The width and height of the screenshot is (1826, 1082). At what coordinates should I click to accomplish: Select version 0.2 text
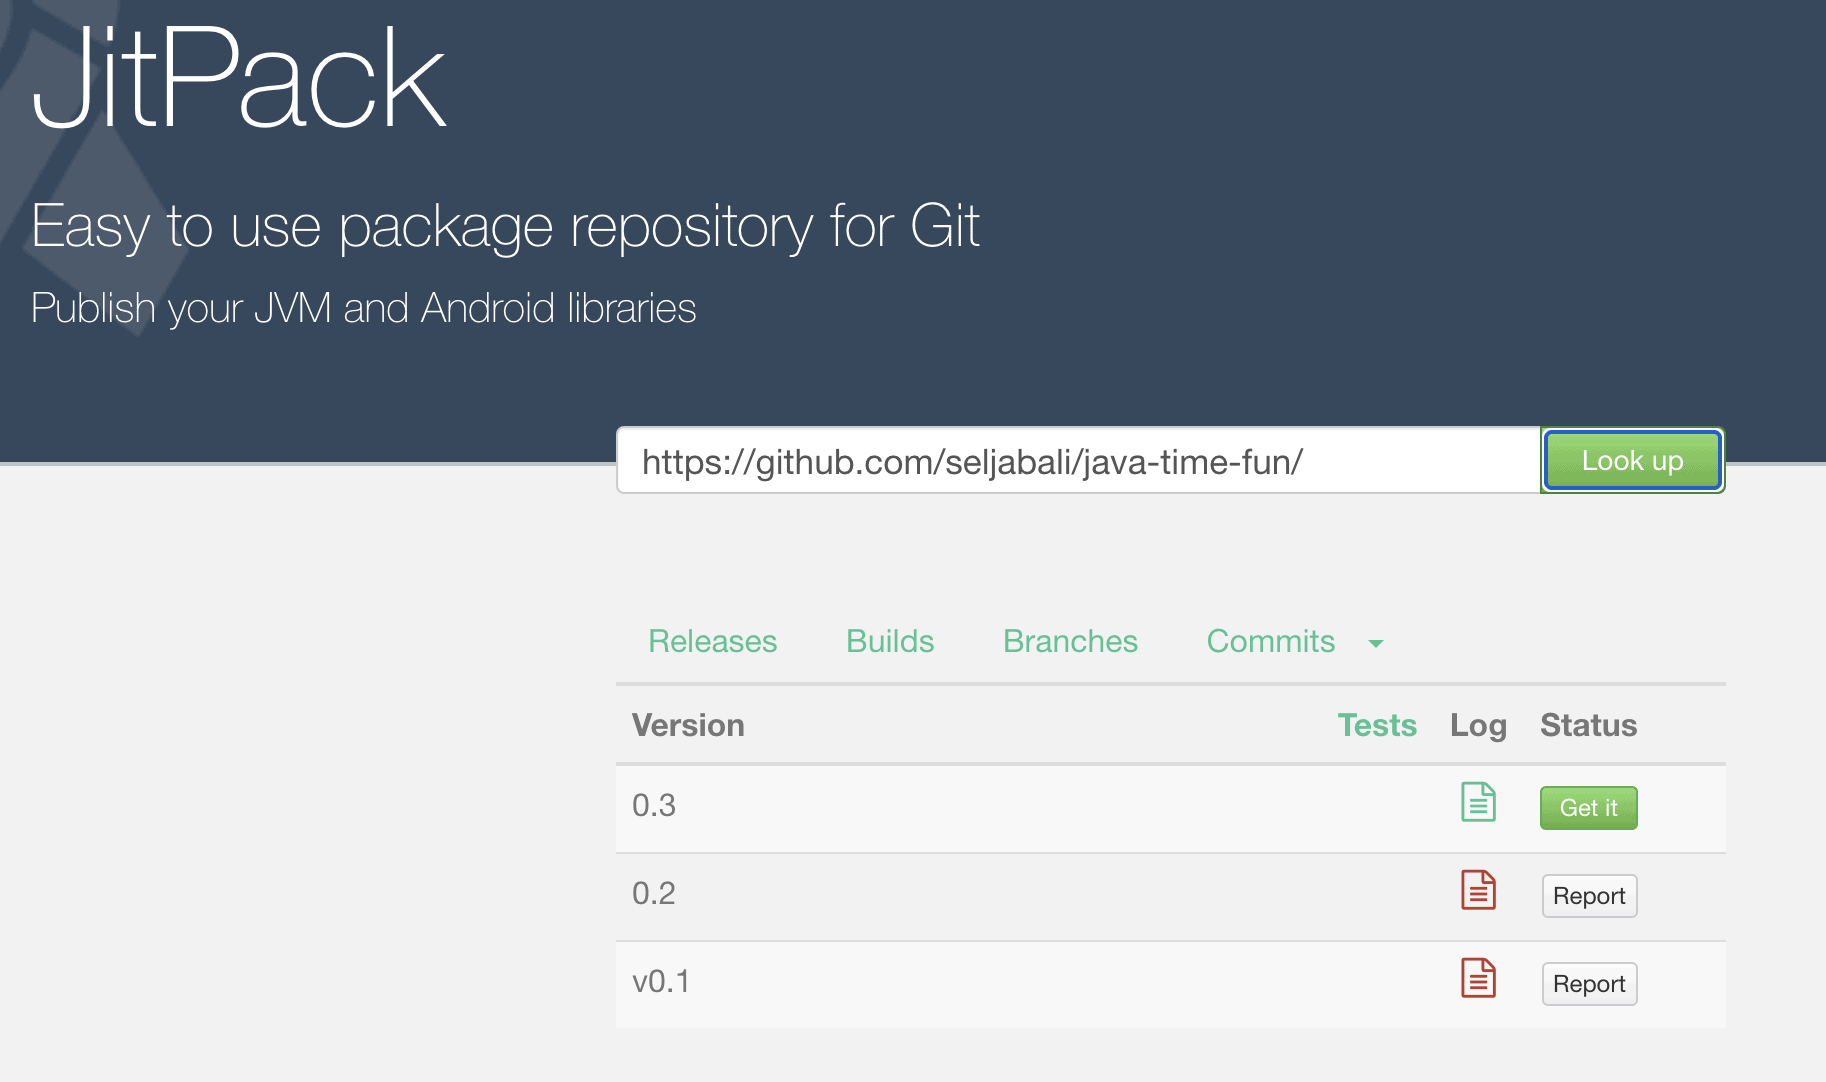click(654, 893)
